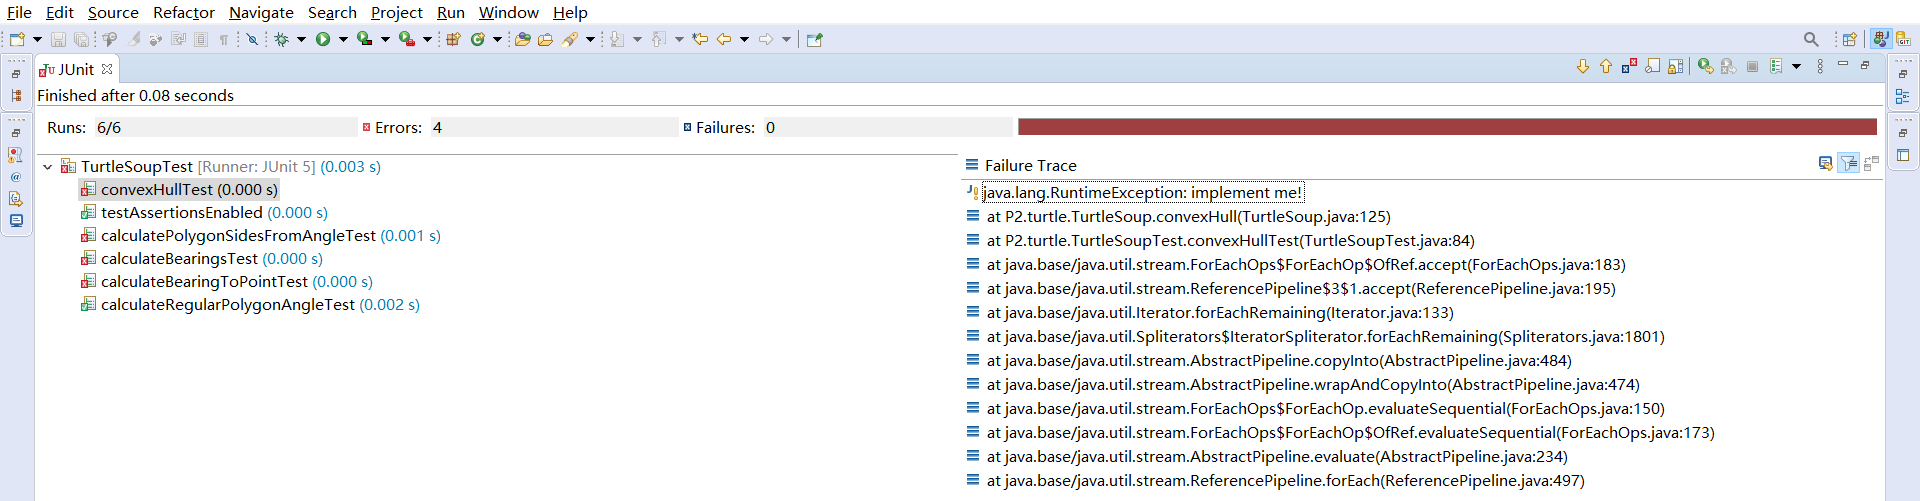Open the Navigate menu
Image resolution: width=1920 pixels, height=501 pixels.
261,12
